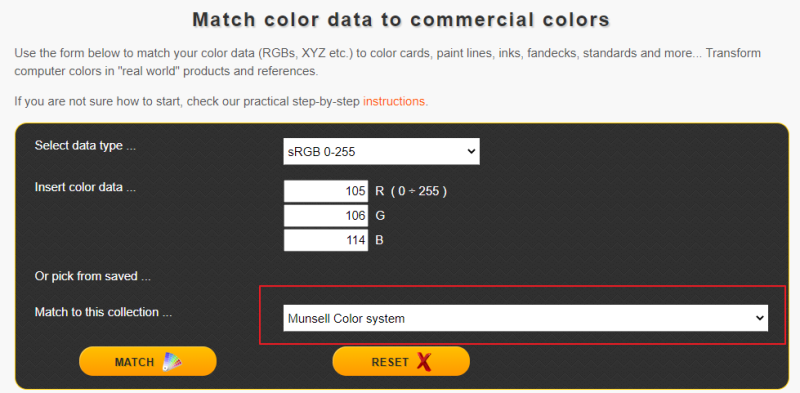This screenshot has width=800, height=393.
Task: Click the chevron on the collection selector
Action: click(x=760, y=318)
